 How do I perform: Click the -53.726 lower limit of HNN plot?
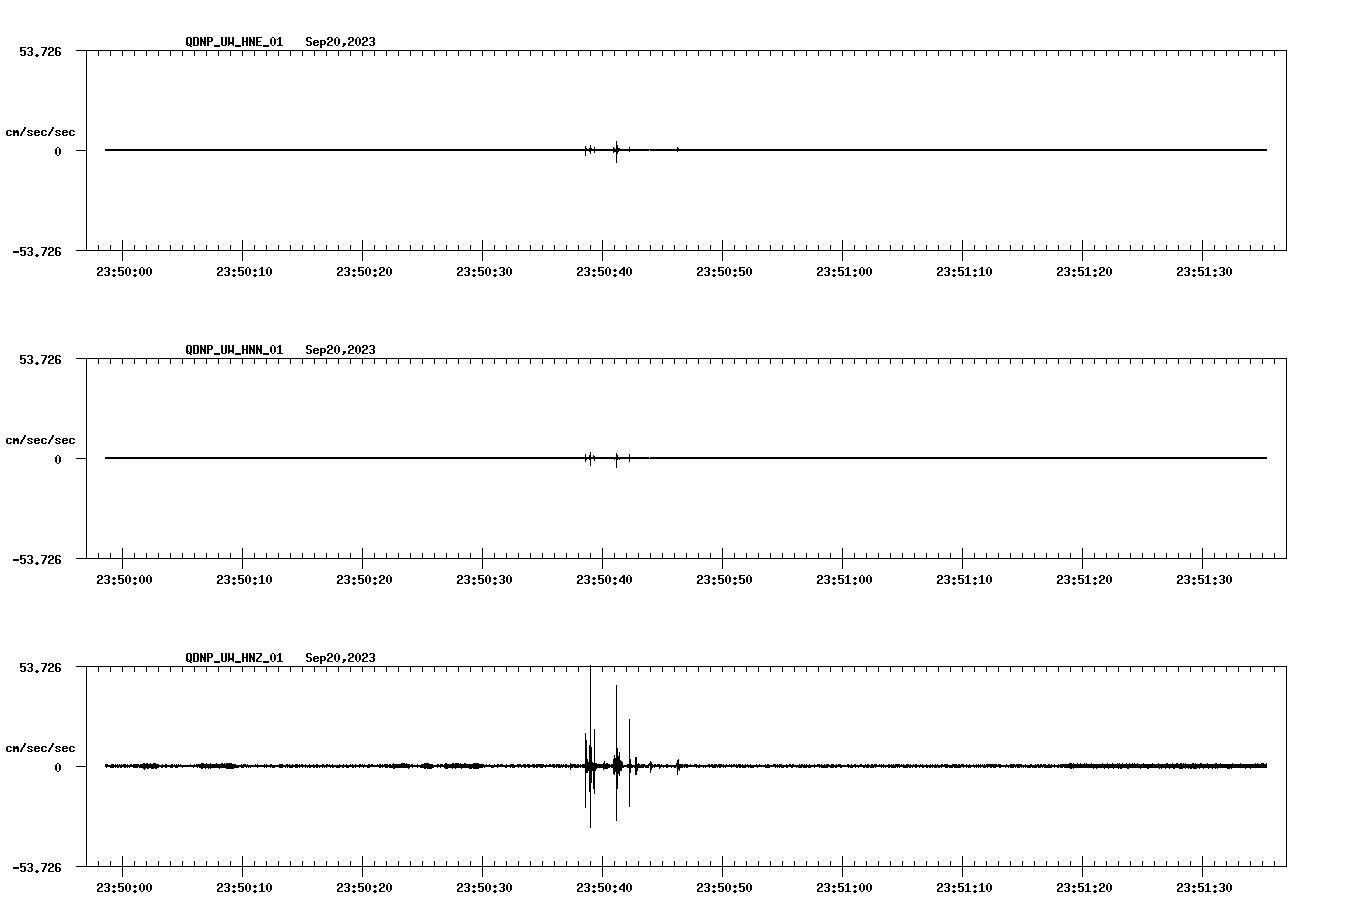(x=37, y=559)
